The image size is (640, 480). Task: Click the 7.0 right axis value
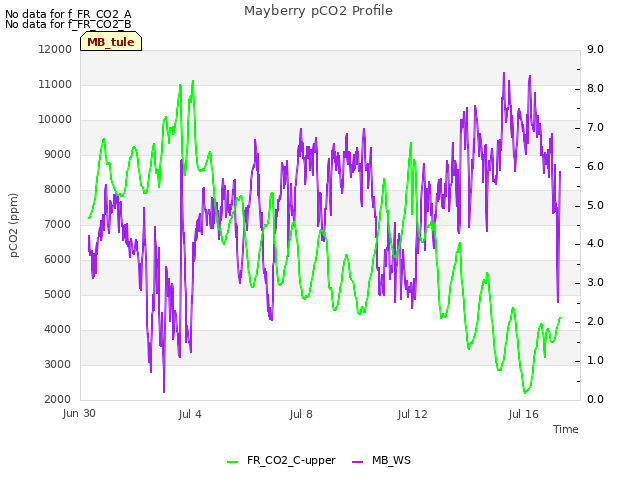(595, 127)
